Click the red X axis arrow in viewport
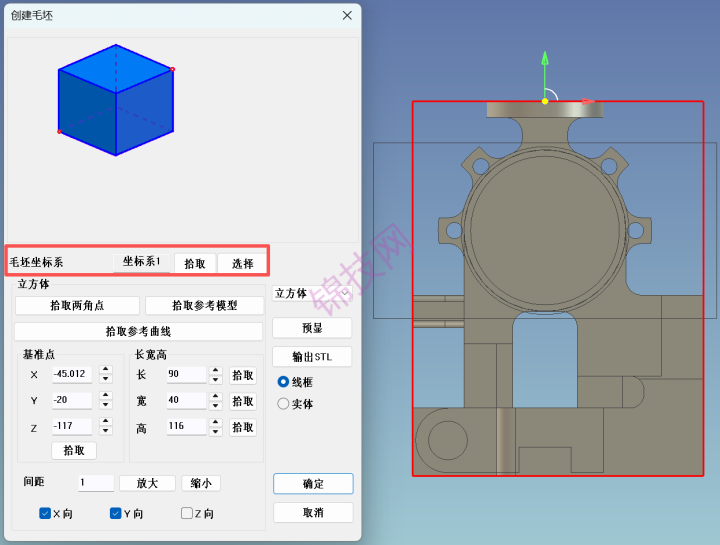This screenshot has height=545, width=720. click(588, 101)
